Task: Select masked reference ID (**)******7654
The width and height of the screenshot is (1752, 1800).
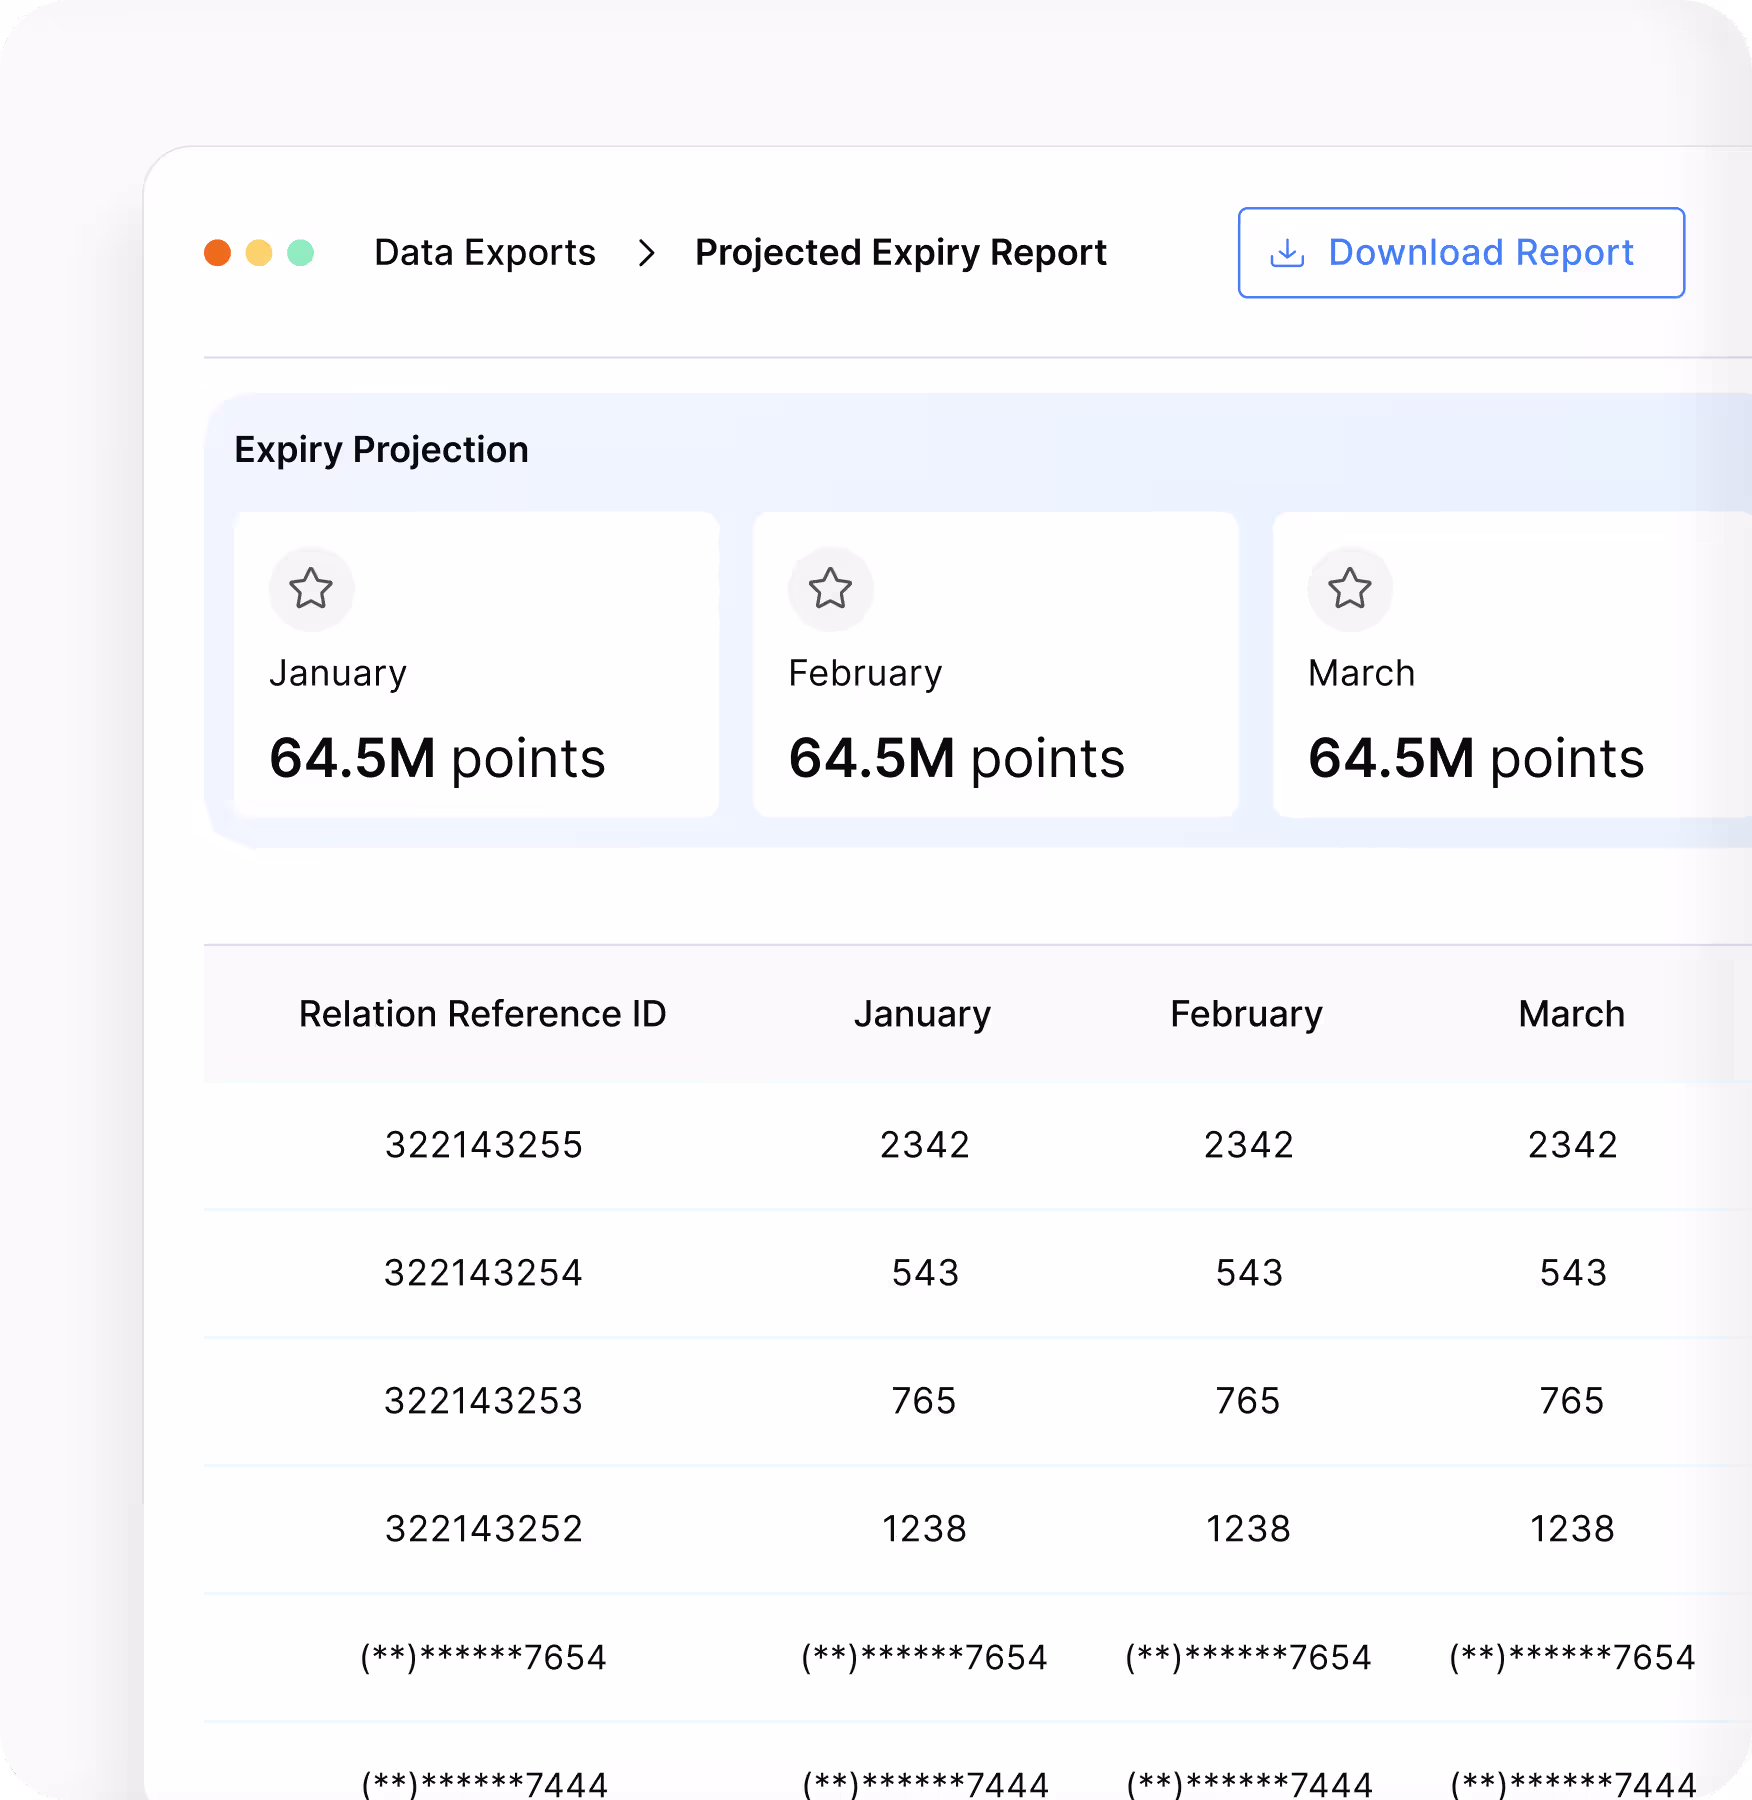Action: coord(483,1657)
